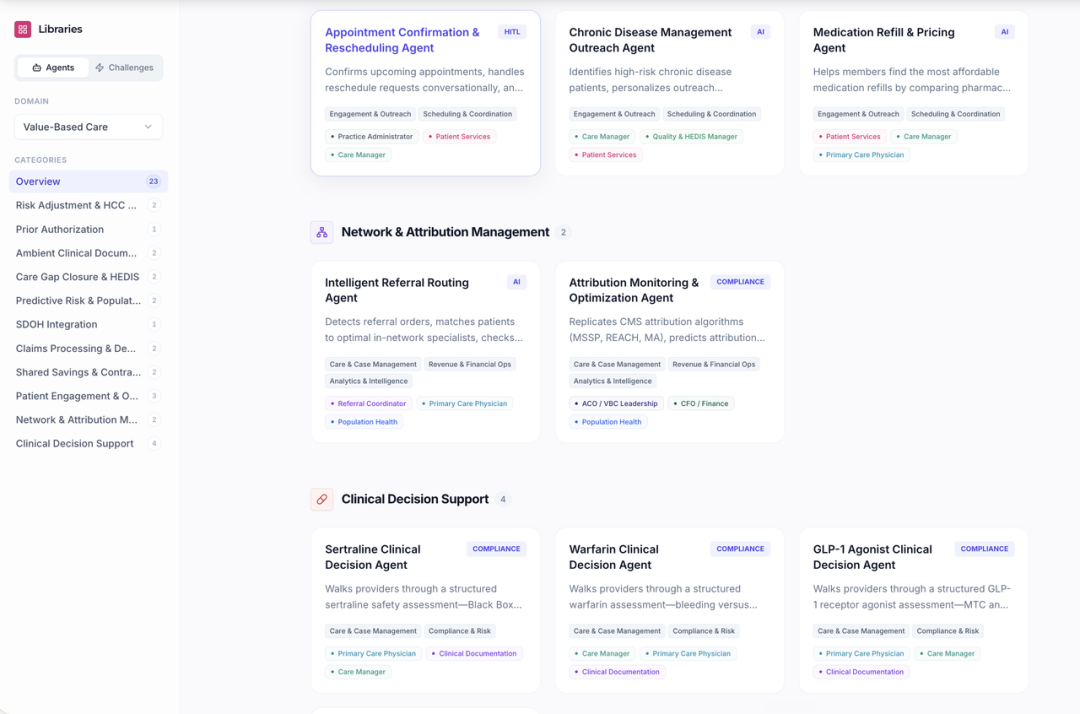Click the AI badge on Intelligent Referral Routing

pyautogui.click(x=517, y=282)
